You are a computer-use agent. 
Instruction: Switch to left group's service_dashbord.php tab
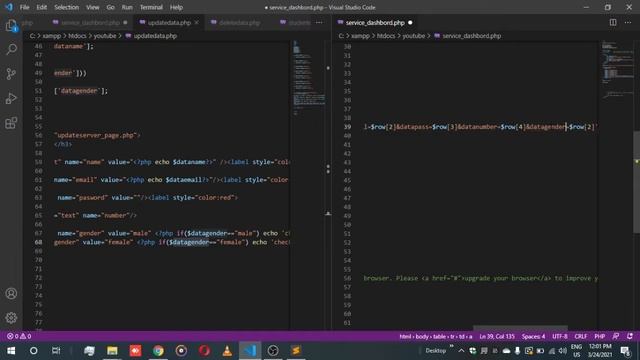pyautogui.click(x=90, y=22)
